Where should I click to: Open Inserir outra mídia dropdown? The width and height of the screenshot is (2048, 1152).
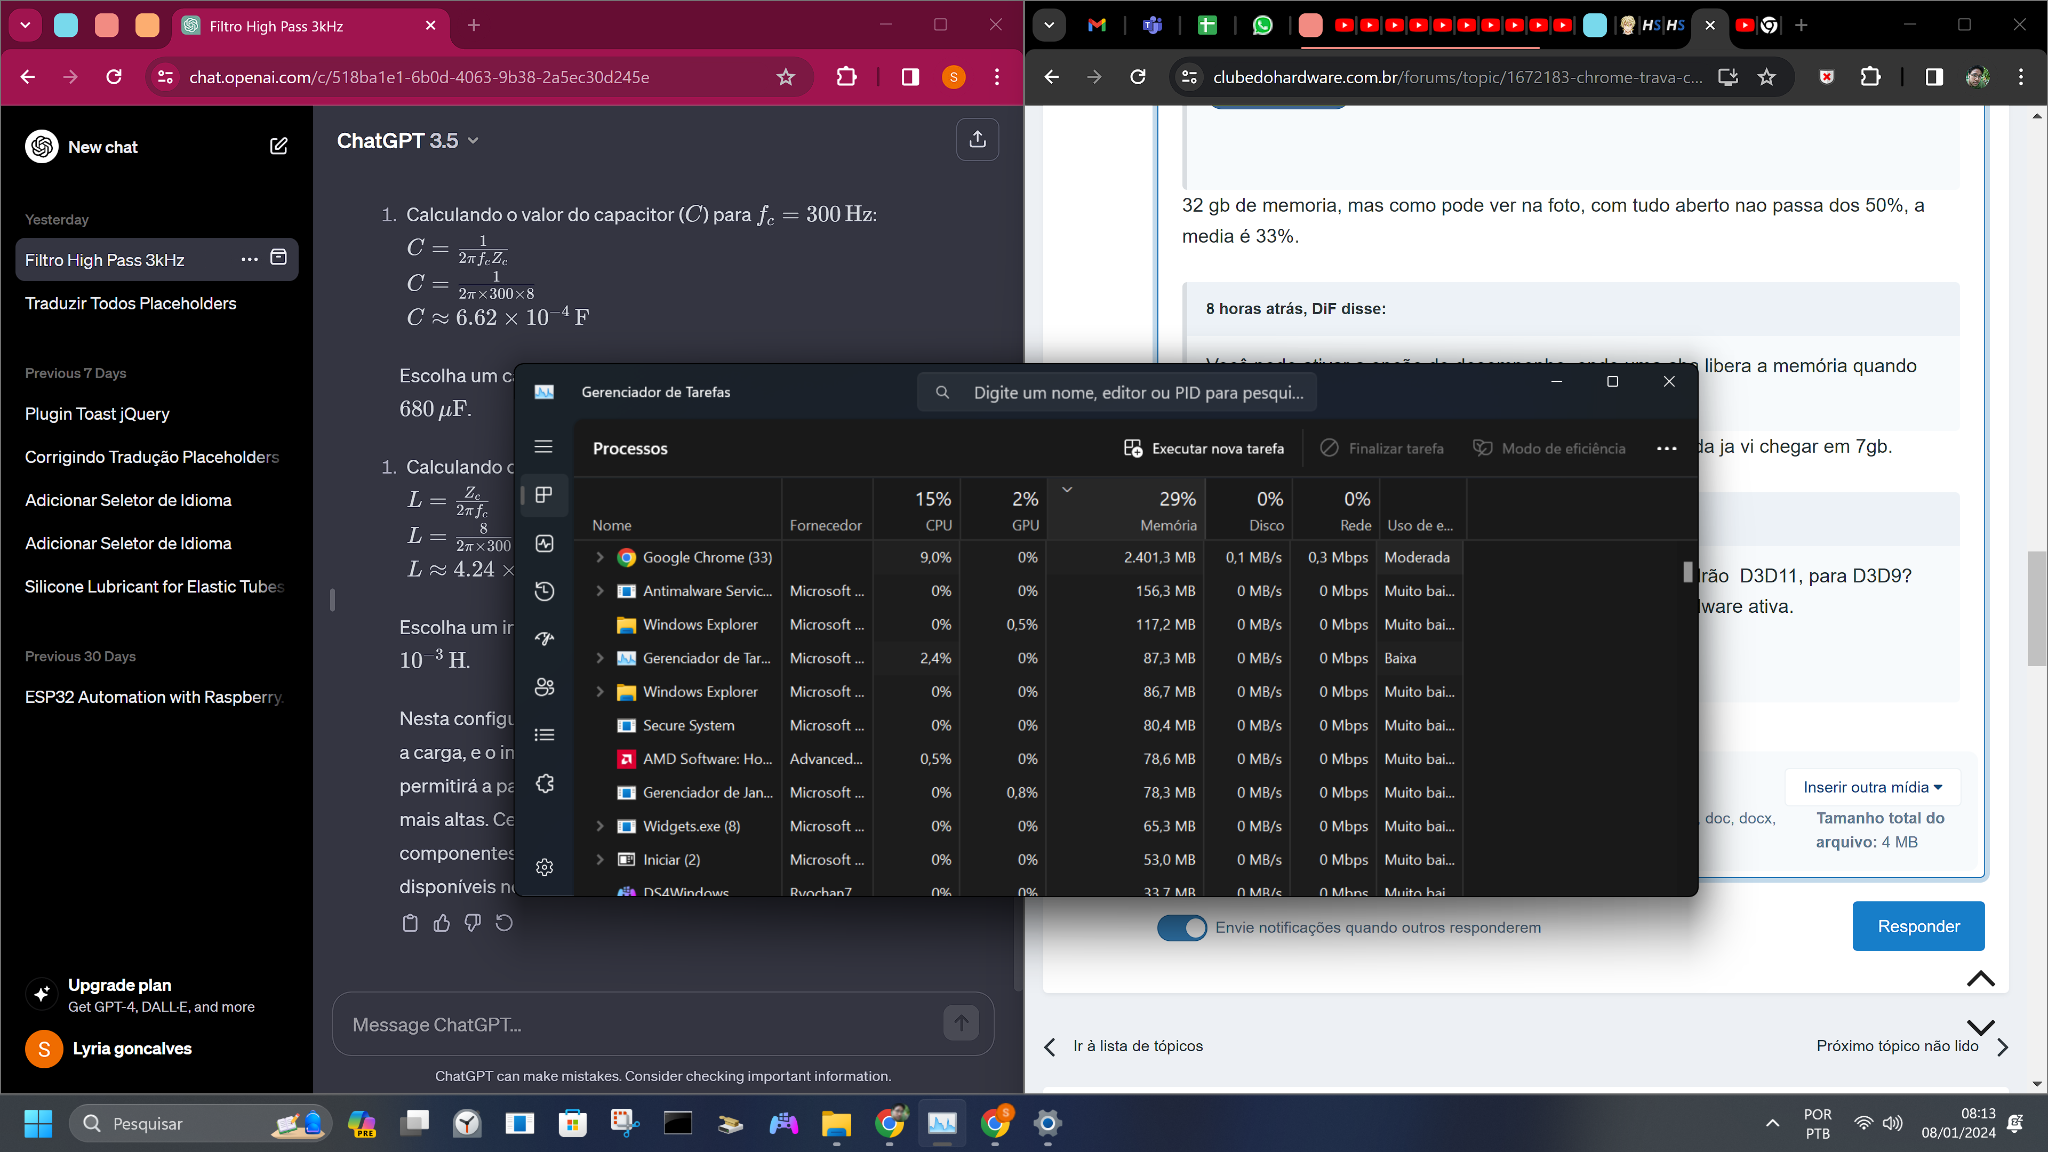point(1872,787)
